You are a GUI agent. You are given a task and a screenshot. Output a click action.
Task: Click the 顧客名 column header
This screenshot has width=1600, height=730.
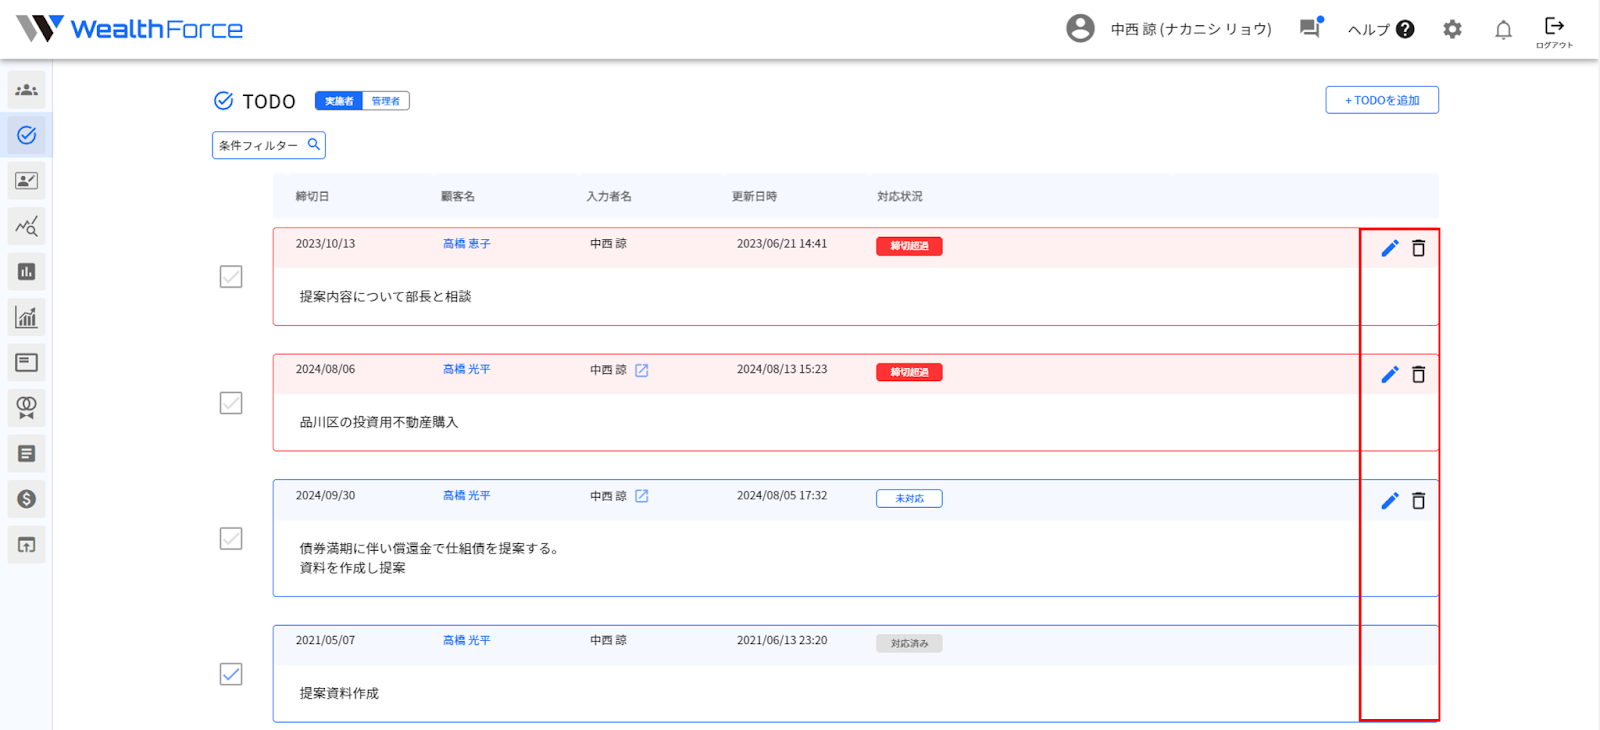[x=458, y=196]
